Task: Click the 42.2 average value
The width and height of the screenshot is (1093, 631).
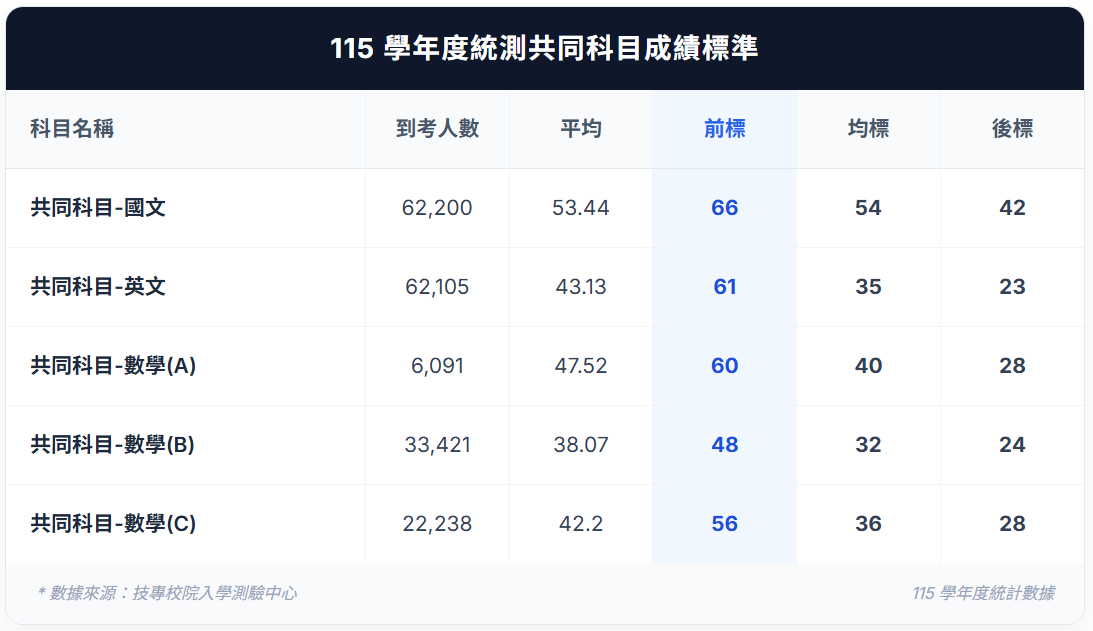Action: tap(581, 524)
